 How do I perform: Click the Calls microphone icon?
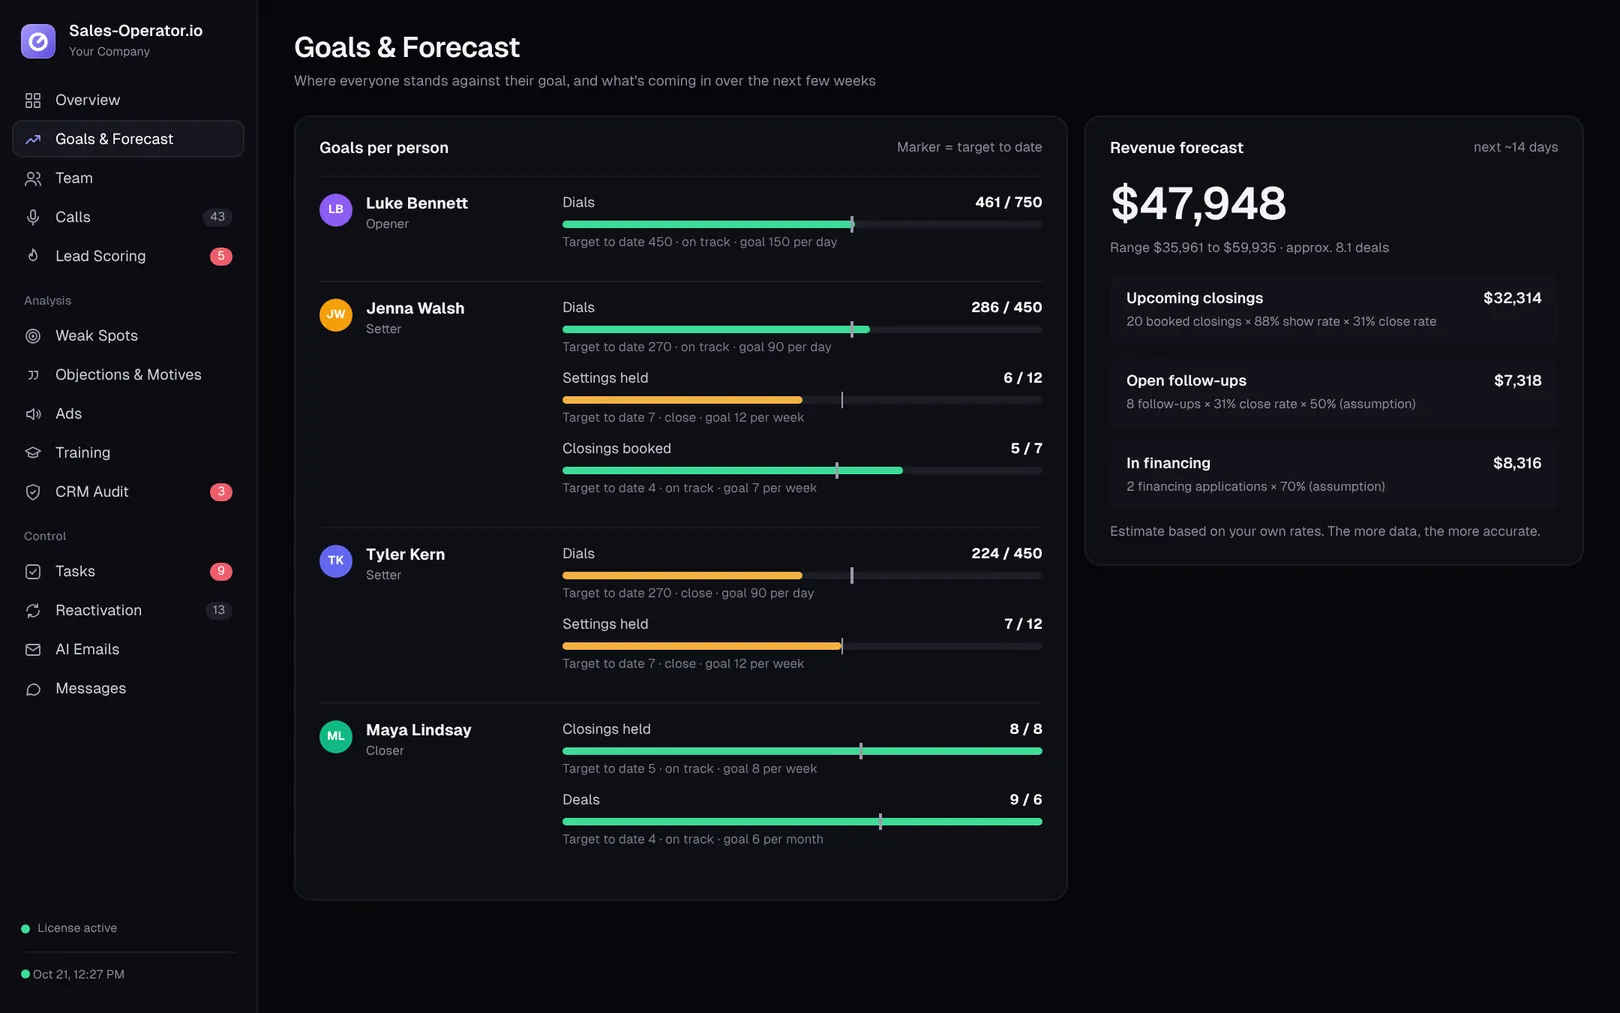(33, 217)
